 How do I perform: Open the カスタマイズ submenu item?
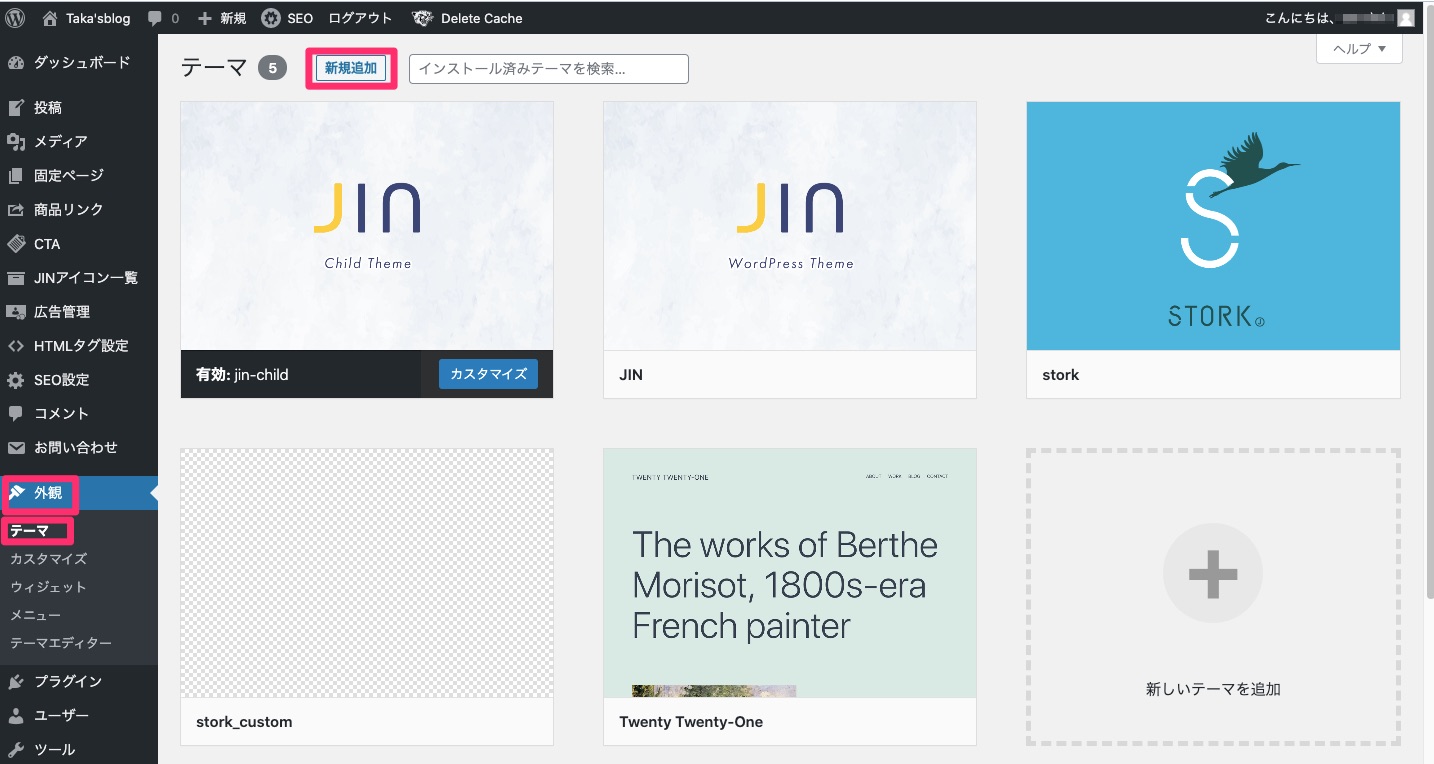48,559
